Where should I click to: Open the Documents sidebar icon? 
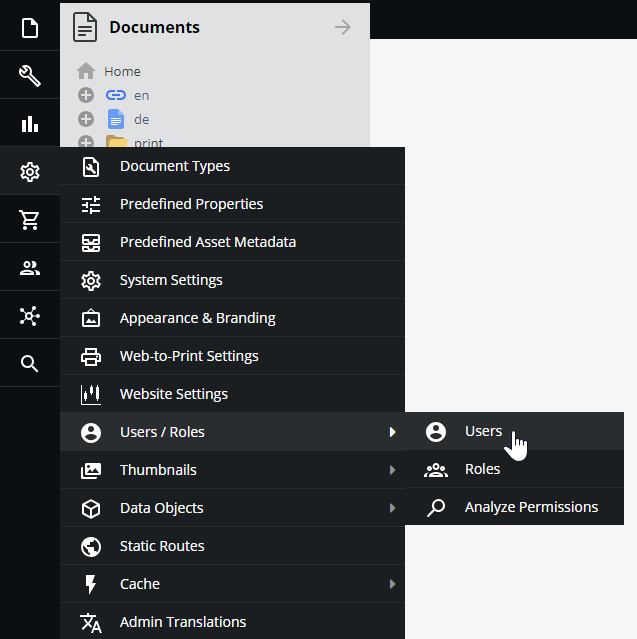(x=30, y=27)
